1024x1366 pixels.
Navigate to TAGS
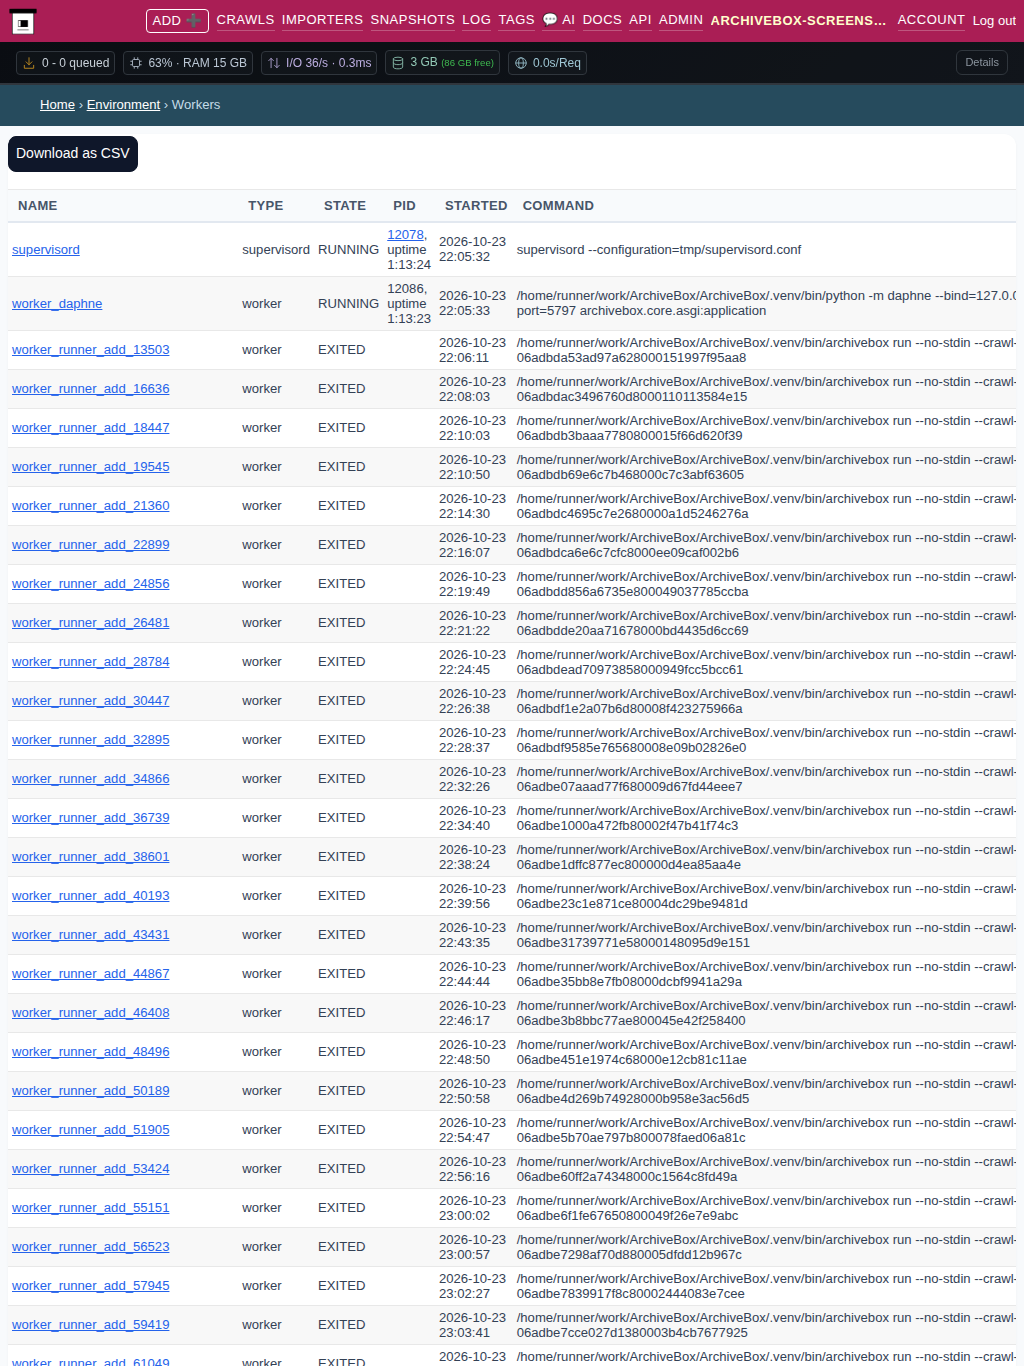click(516, 20)
